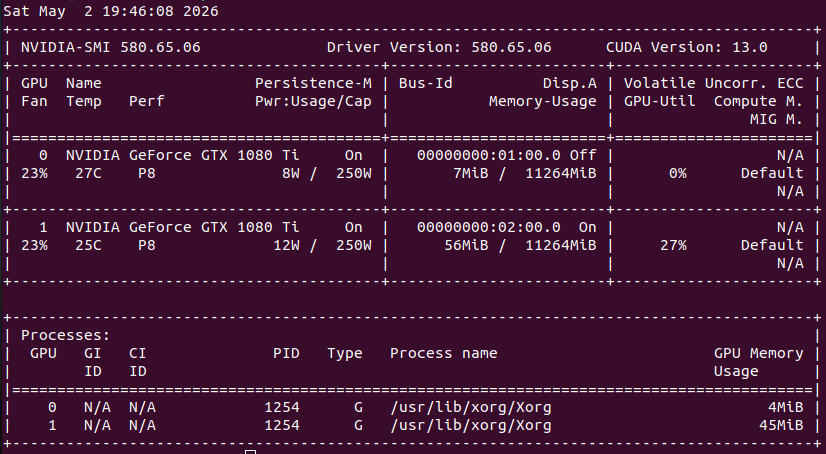The width and height of the screenshot is (826, 454).
Task: Click the 0% GPU-Util value
Action: point(677,173)
